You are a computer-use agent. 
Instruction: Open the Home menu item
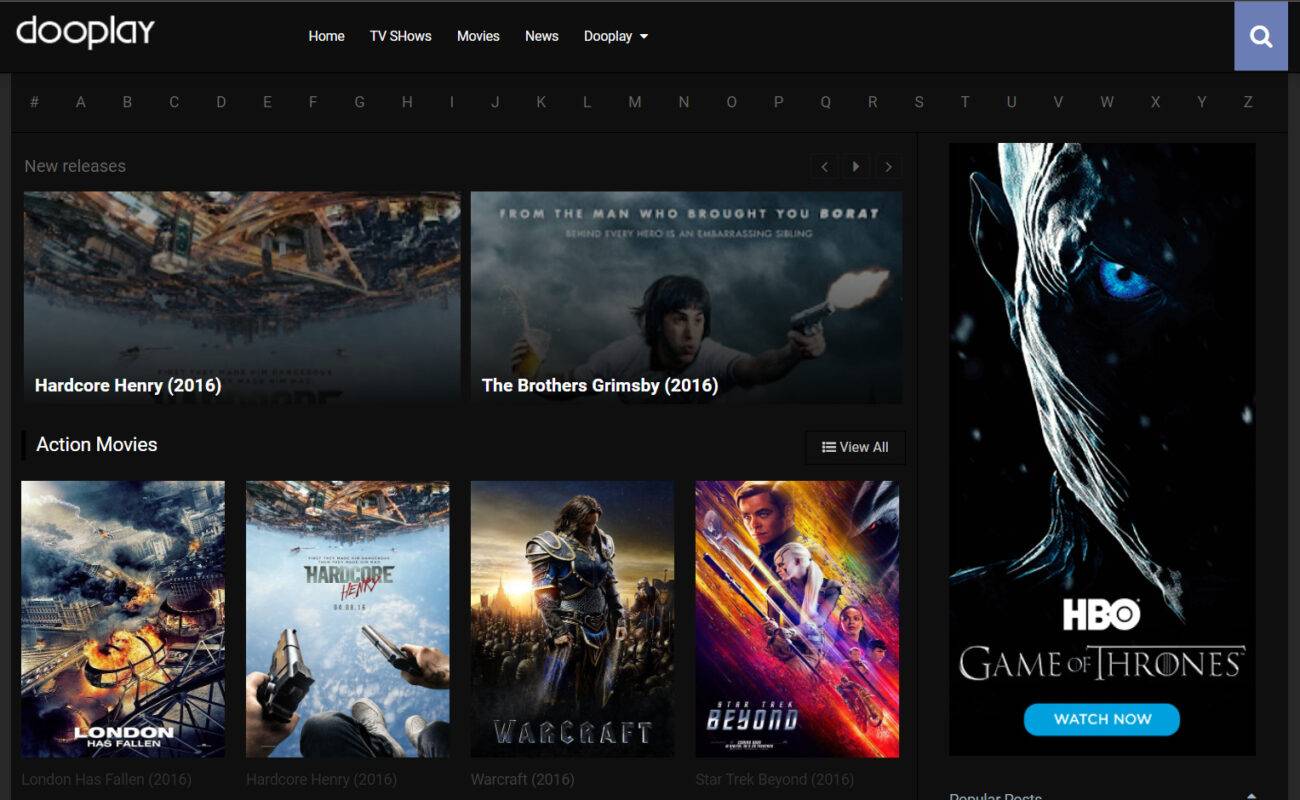[326, 36]
